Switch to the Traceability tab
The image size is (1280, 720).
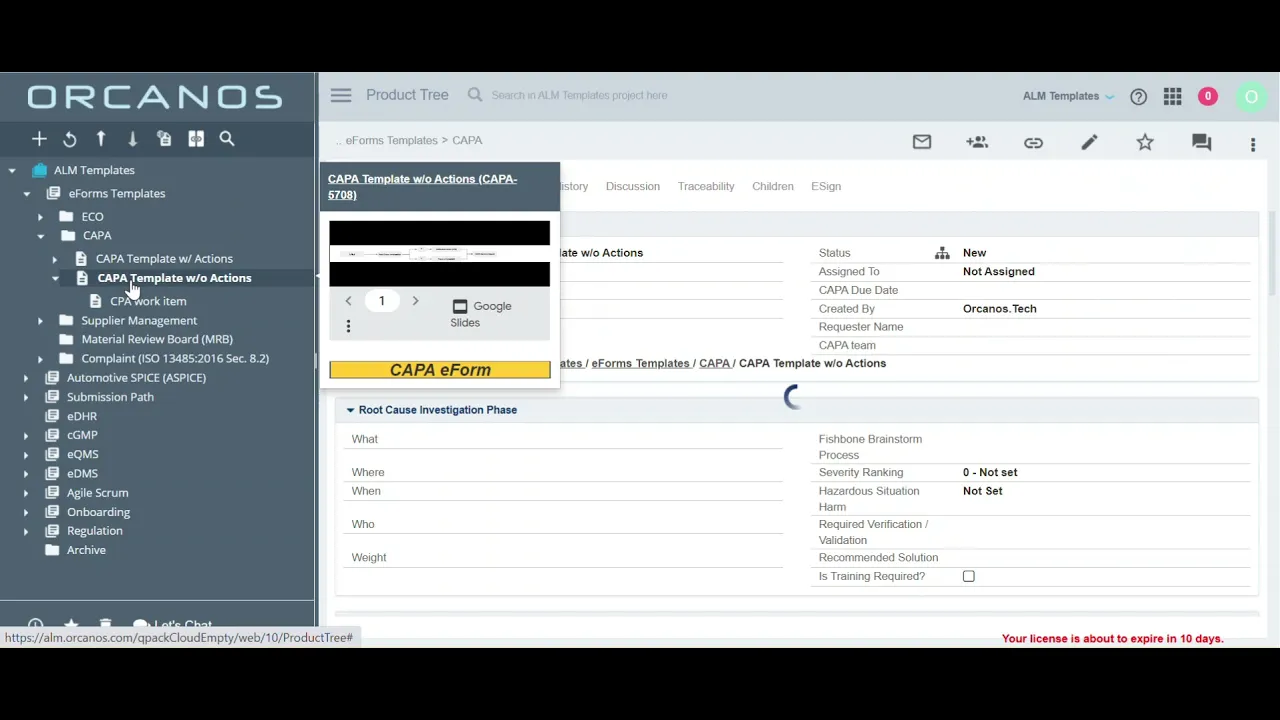(x=706, y=186)
